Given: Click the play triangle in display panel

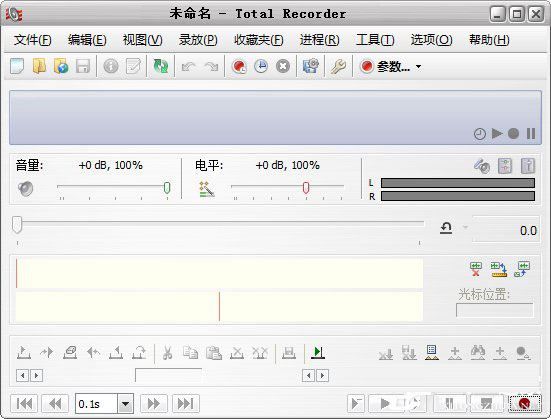Looking at the screenshot, I should (x=497, y=134).
